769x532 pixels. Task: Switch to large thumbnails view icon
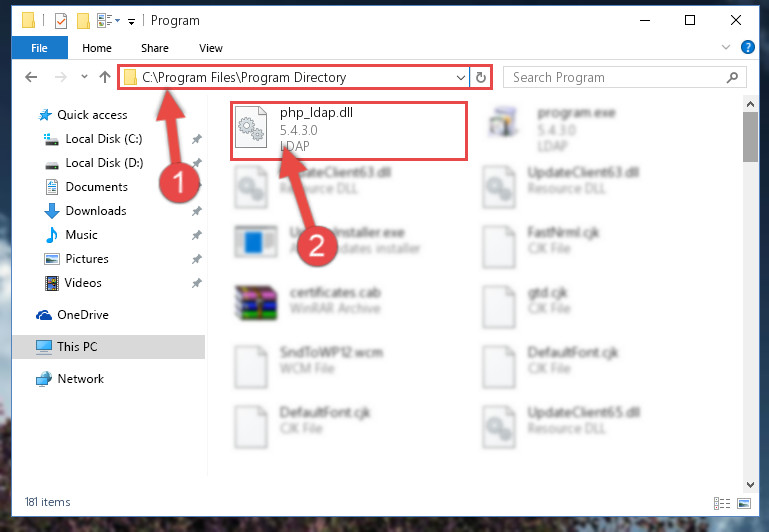pos(744,503)
